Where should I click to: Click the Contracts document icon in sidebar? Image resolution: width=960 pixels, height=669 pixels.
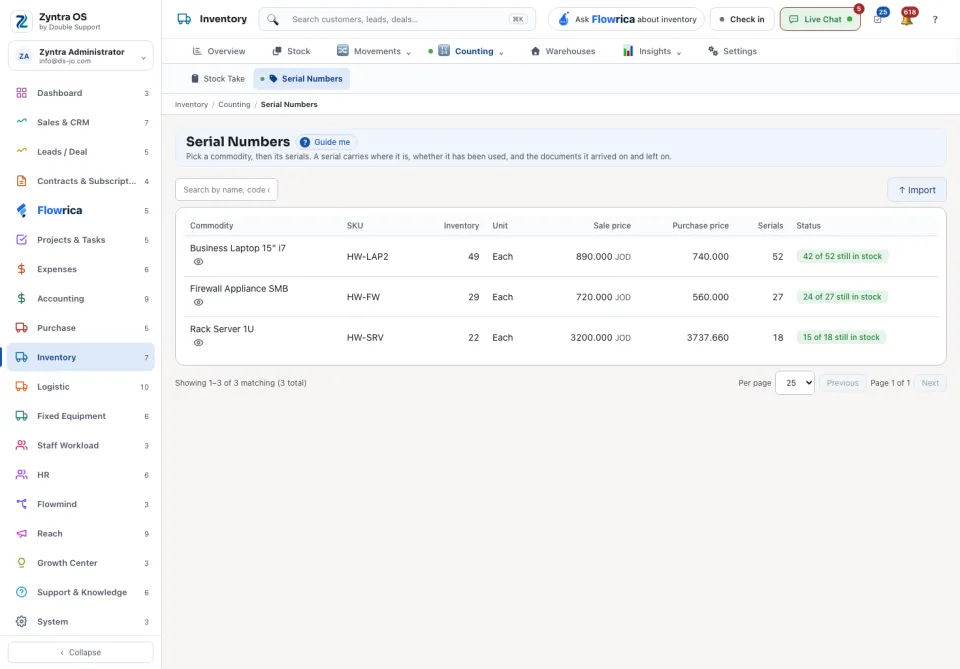point(21,181)
